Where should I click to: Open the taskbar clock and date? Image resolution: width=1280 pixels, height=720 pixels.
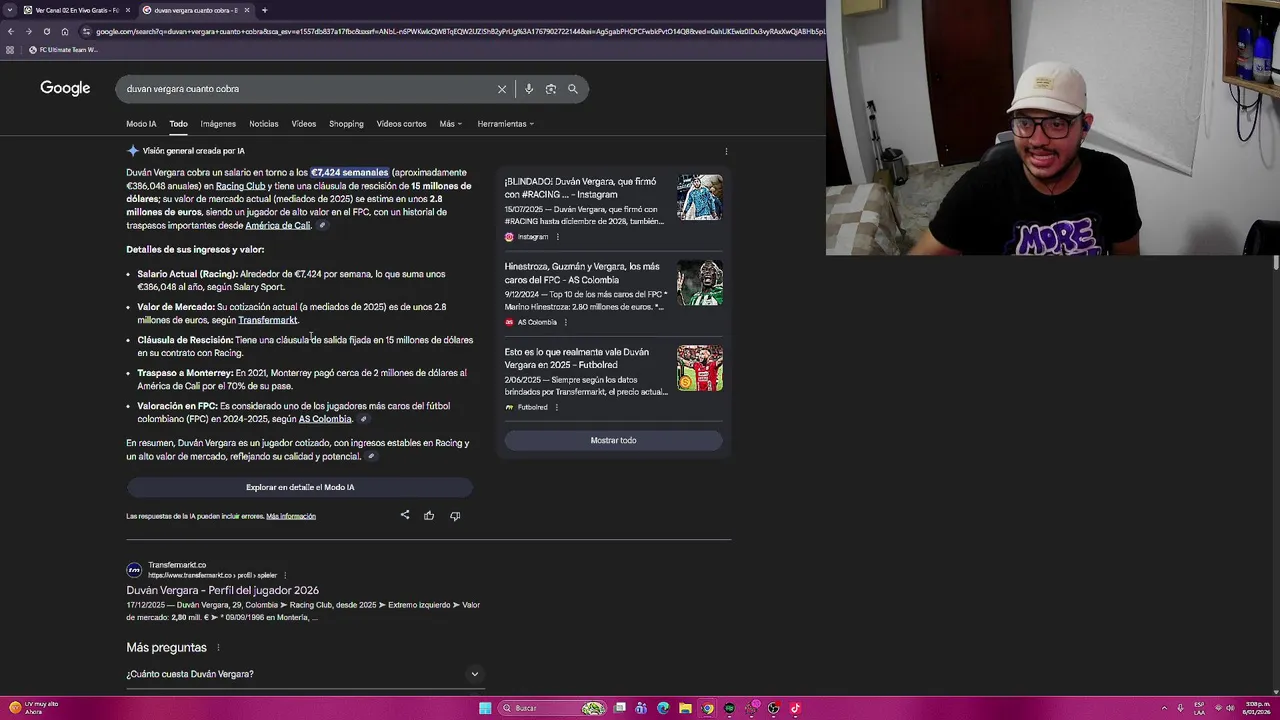1257,708
